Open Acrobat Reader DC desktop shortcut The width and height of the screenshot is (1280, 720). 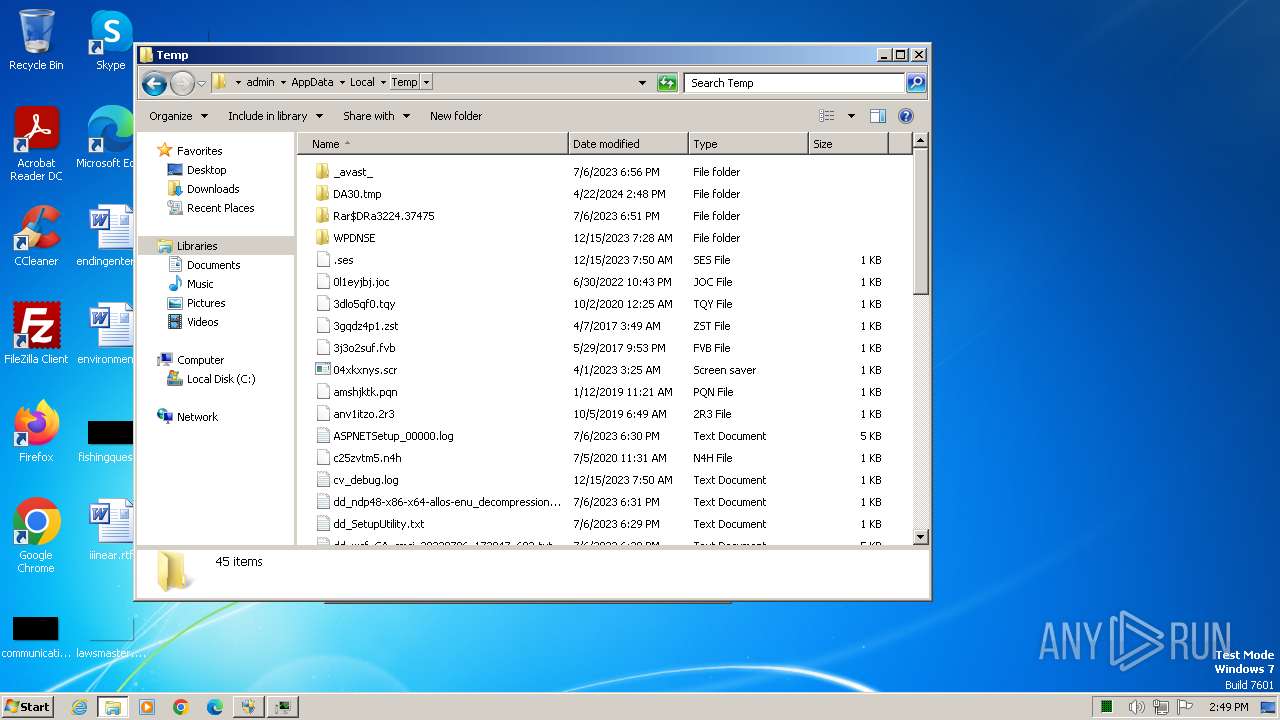tap(36, 144)
